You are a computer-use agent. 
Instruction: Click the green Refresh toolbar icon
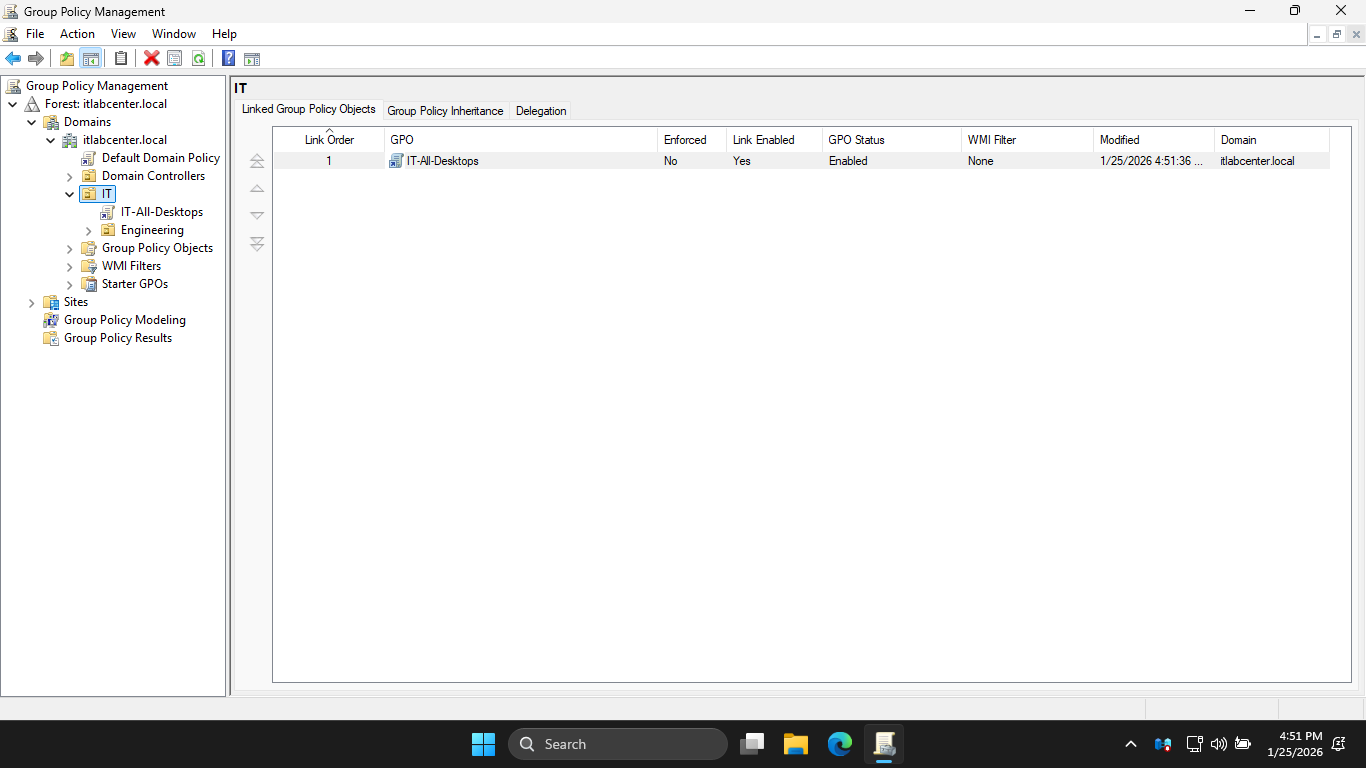click(198, 59)
